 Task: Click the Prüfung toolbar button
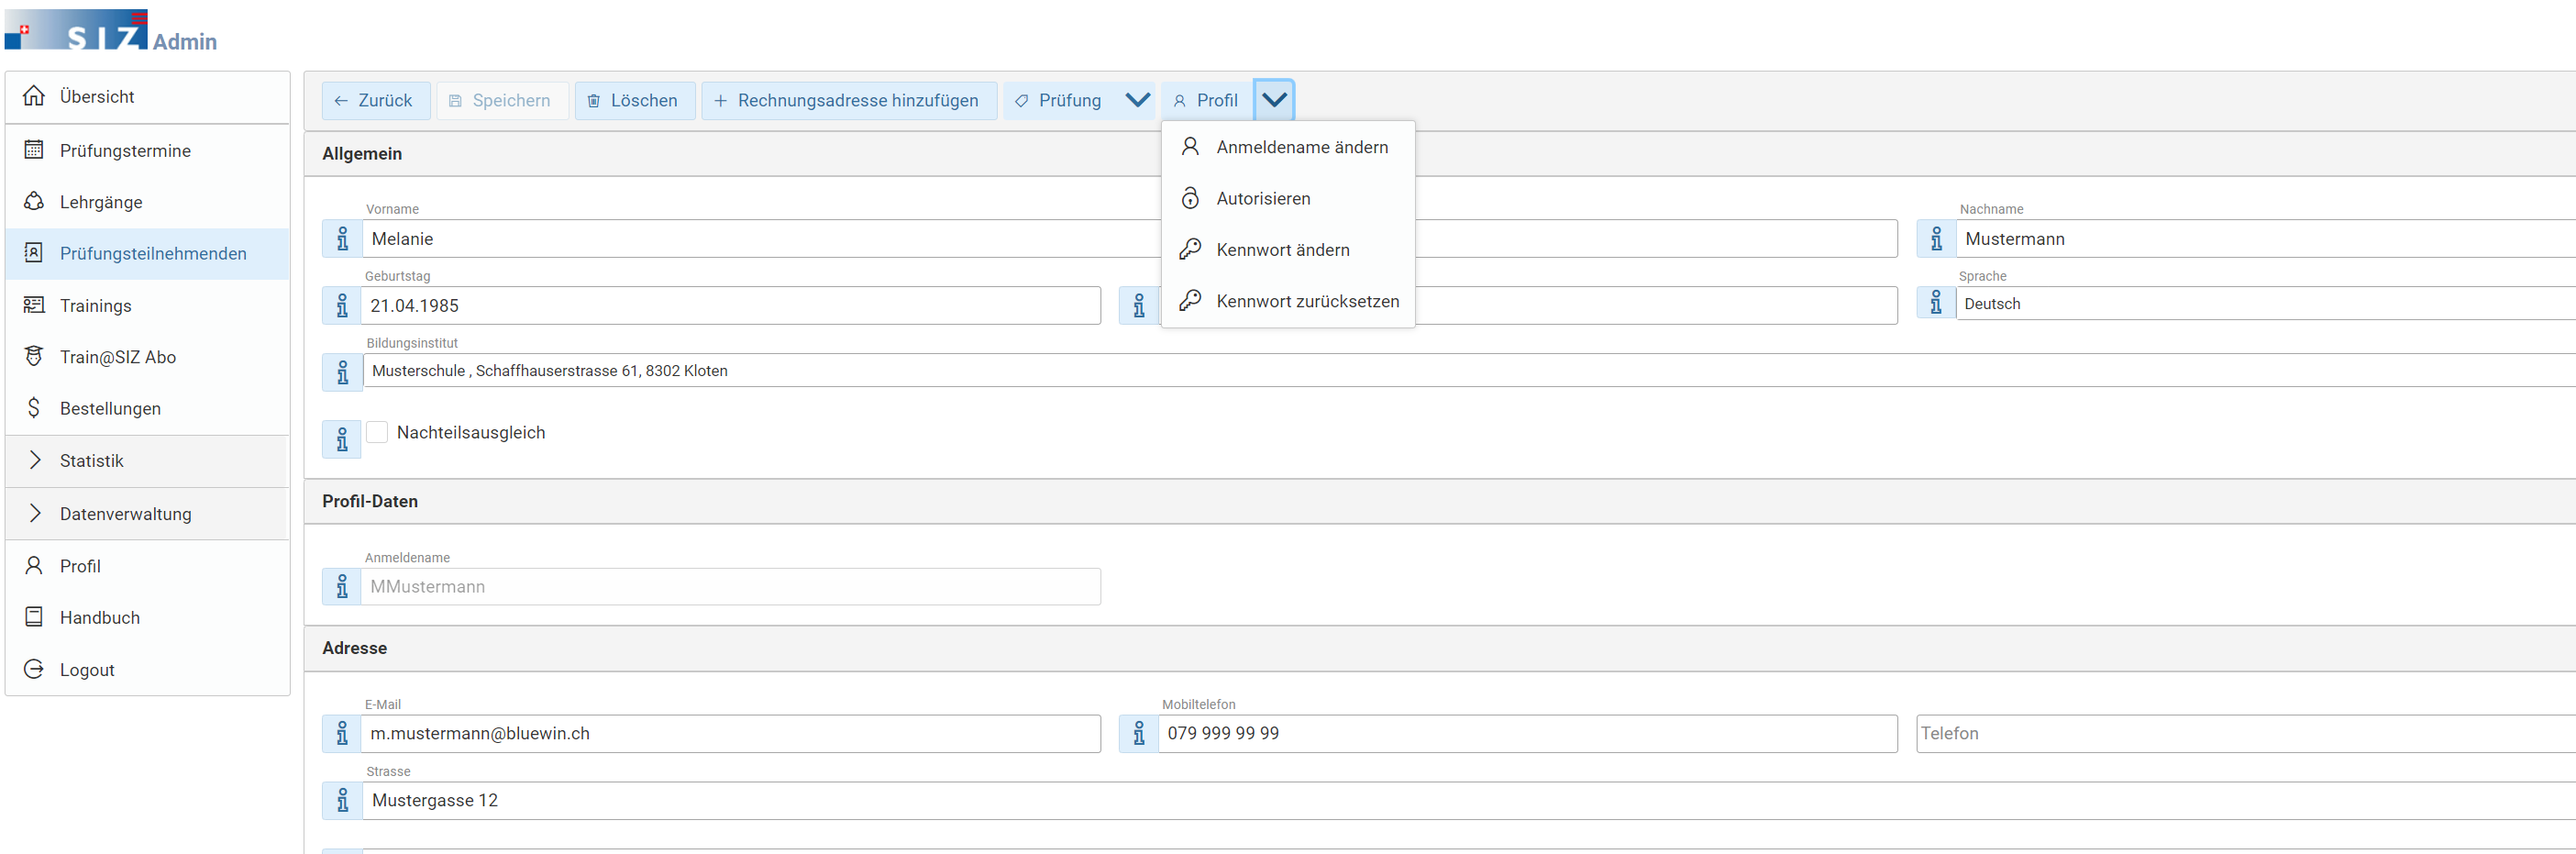[x=1061, y=100]
